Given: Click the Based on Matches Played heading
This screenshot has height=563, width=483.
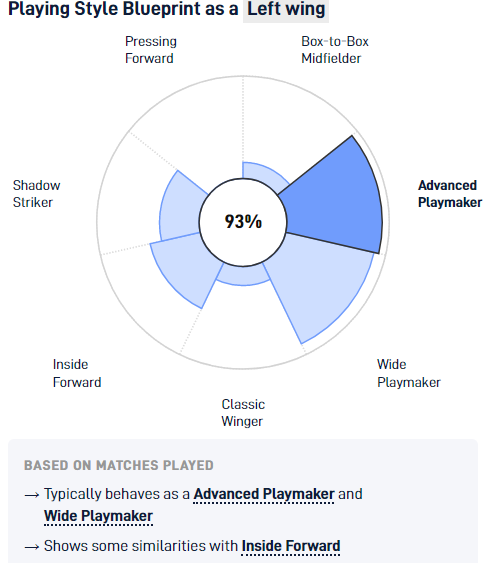Looking at the screenshot, I should coord(119,465).
